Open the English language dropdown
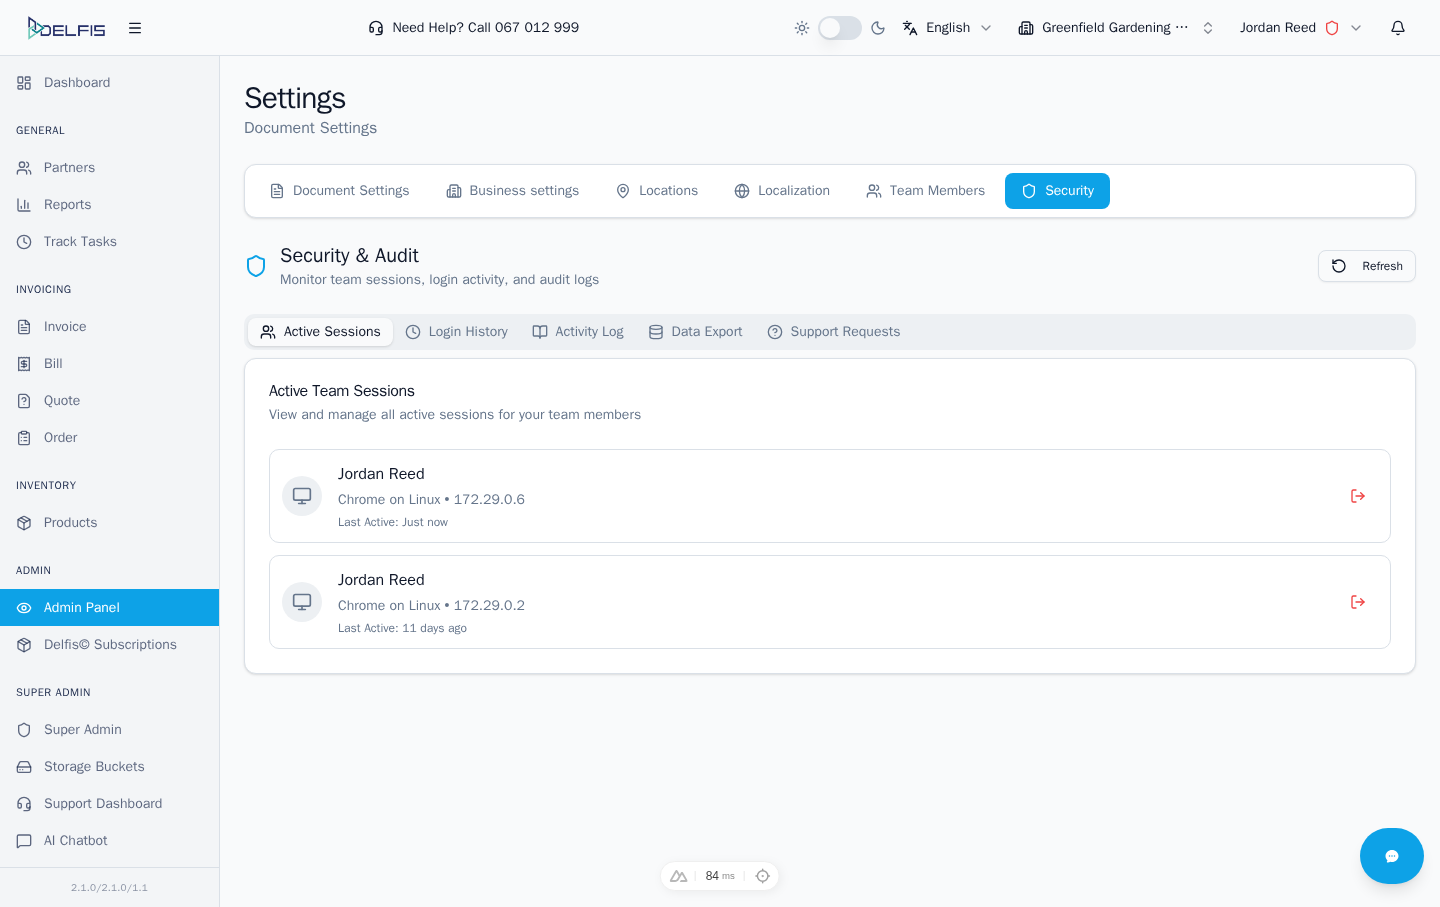 [947, 28]
